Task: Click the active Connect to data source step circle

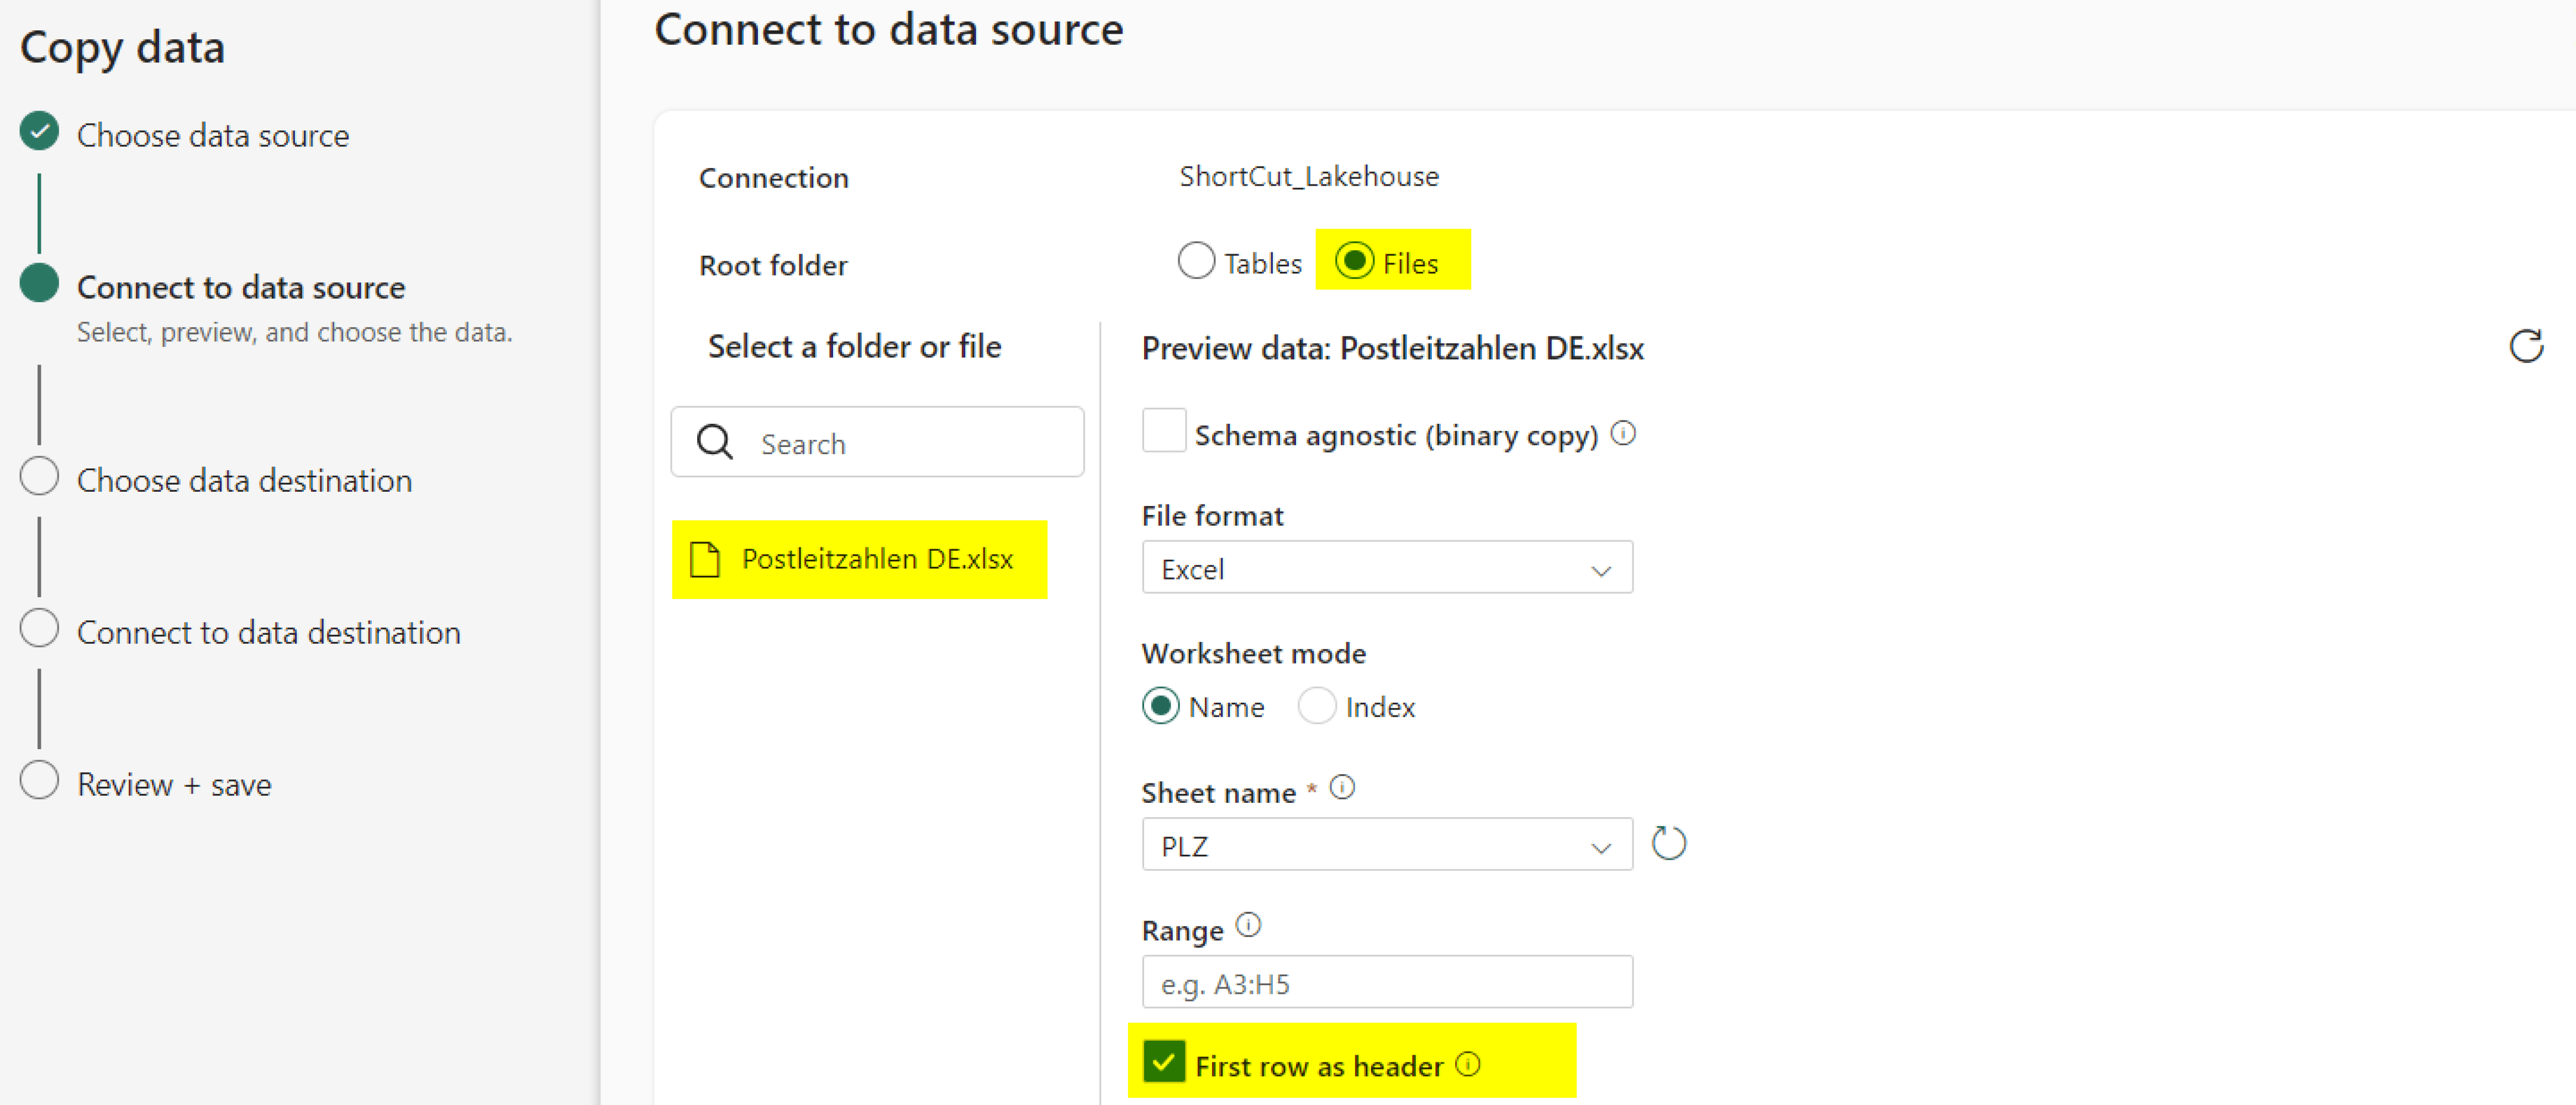Action: [39, 283]
